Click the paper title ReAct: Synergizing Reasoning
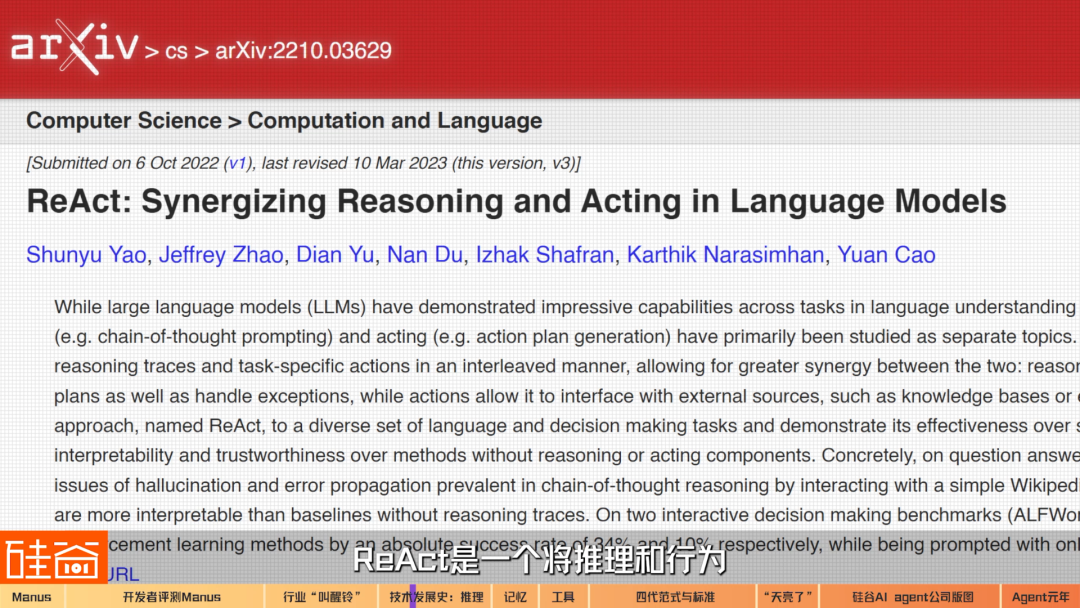Image resolution: width=1080 pixels, height=608 pixels. 517,202
